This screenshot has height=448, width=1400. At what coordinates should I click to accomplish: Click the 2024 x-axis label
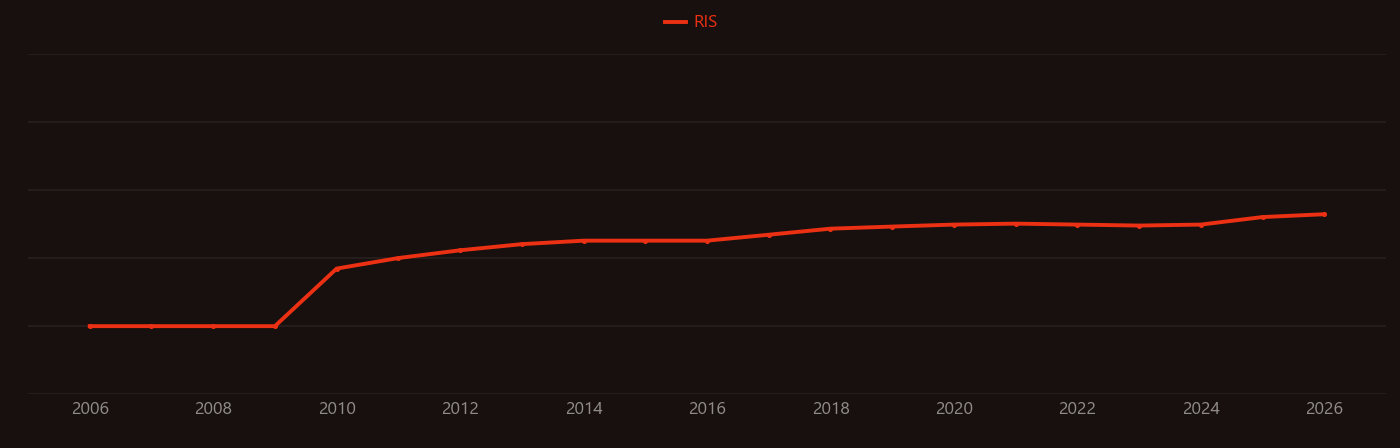tap(1201, 409)
